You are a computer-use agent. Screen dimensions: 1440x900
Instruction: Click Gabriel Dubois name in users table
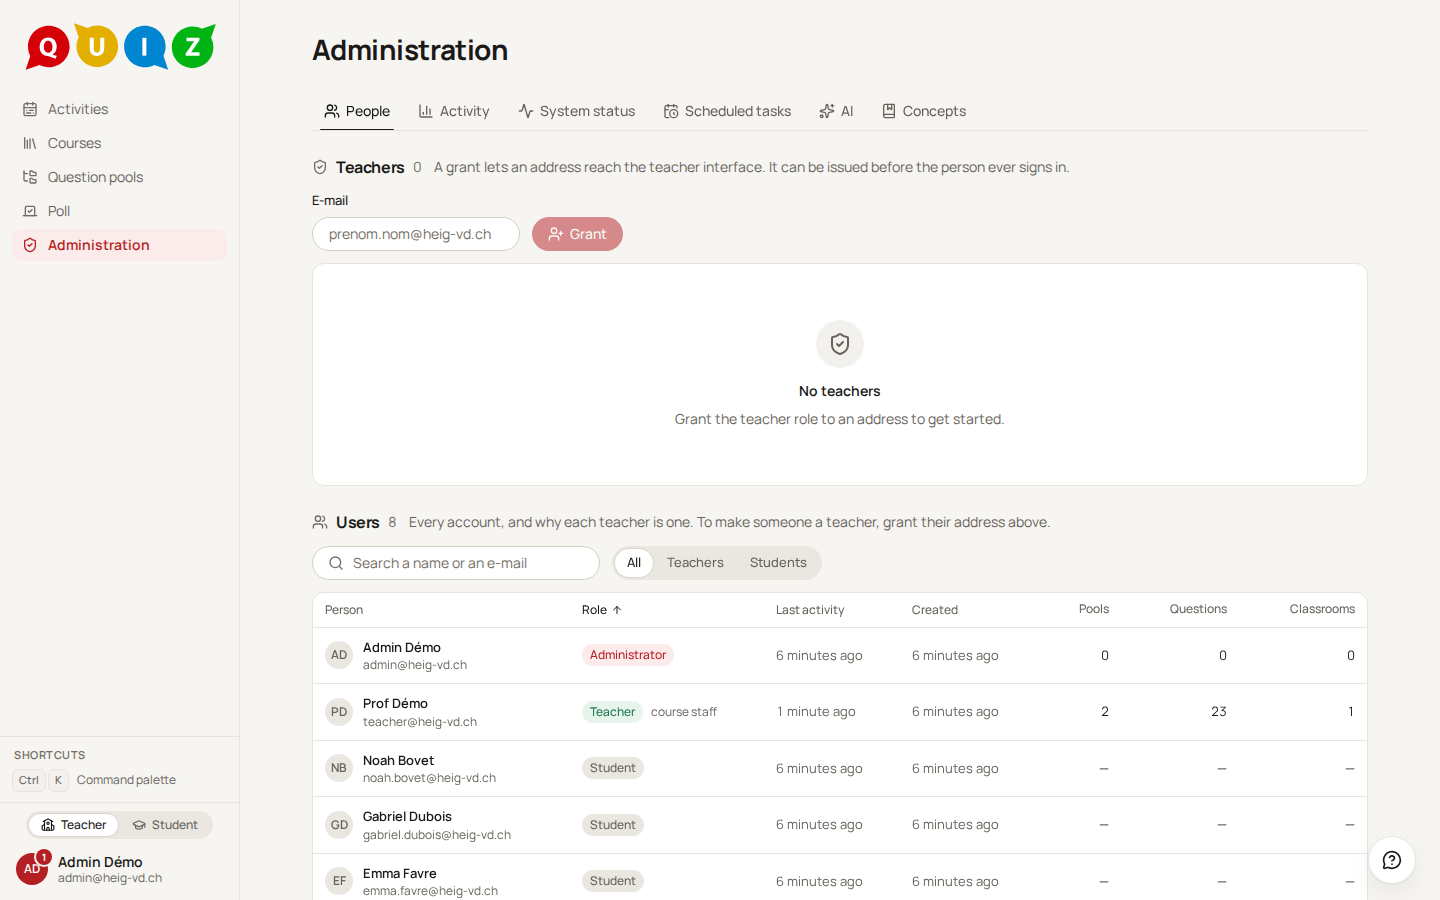click(x=407, y=817)
